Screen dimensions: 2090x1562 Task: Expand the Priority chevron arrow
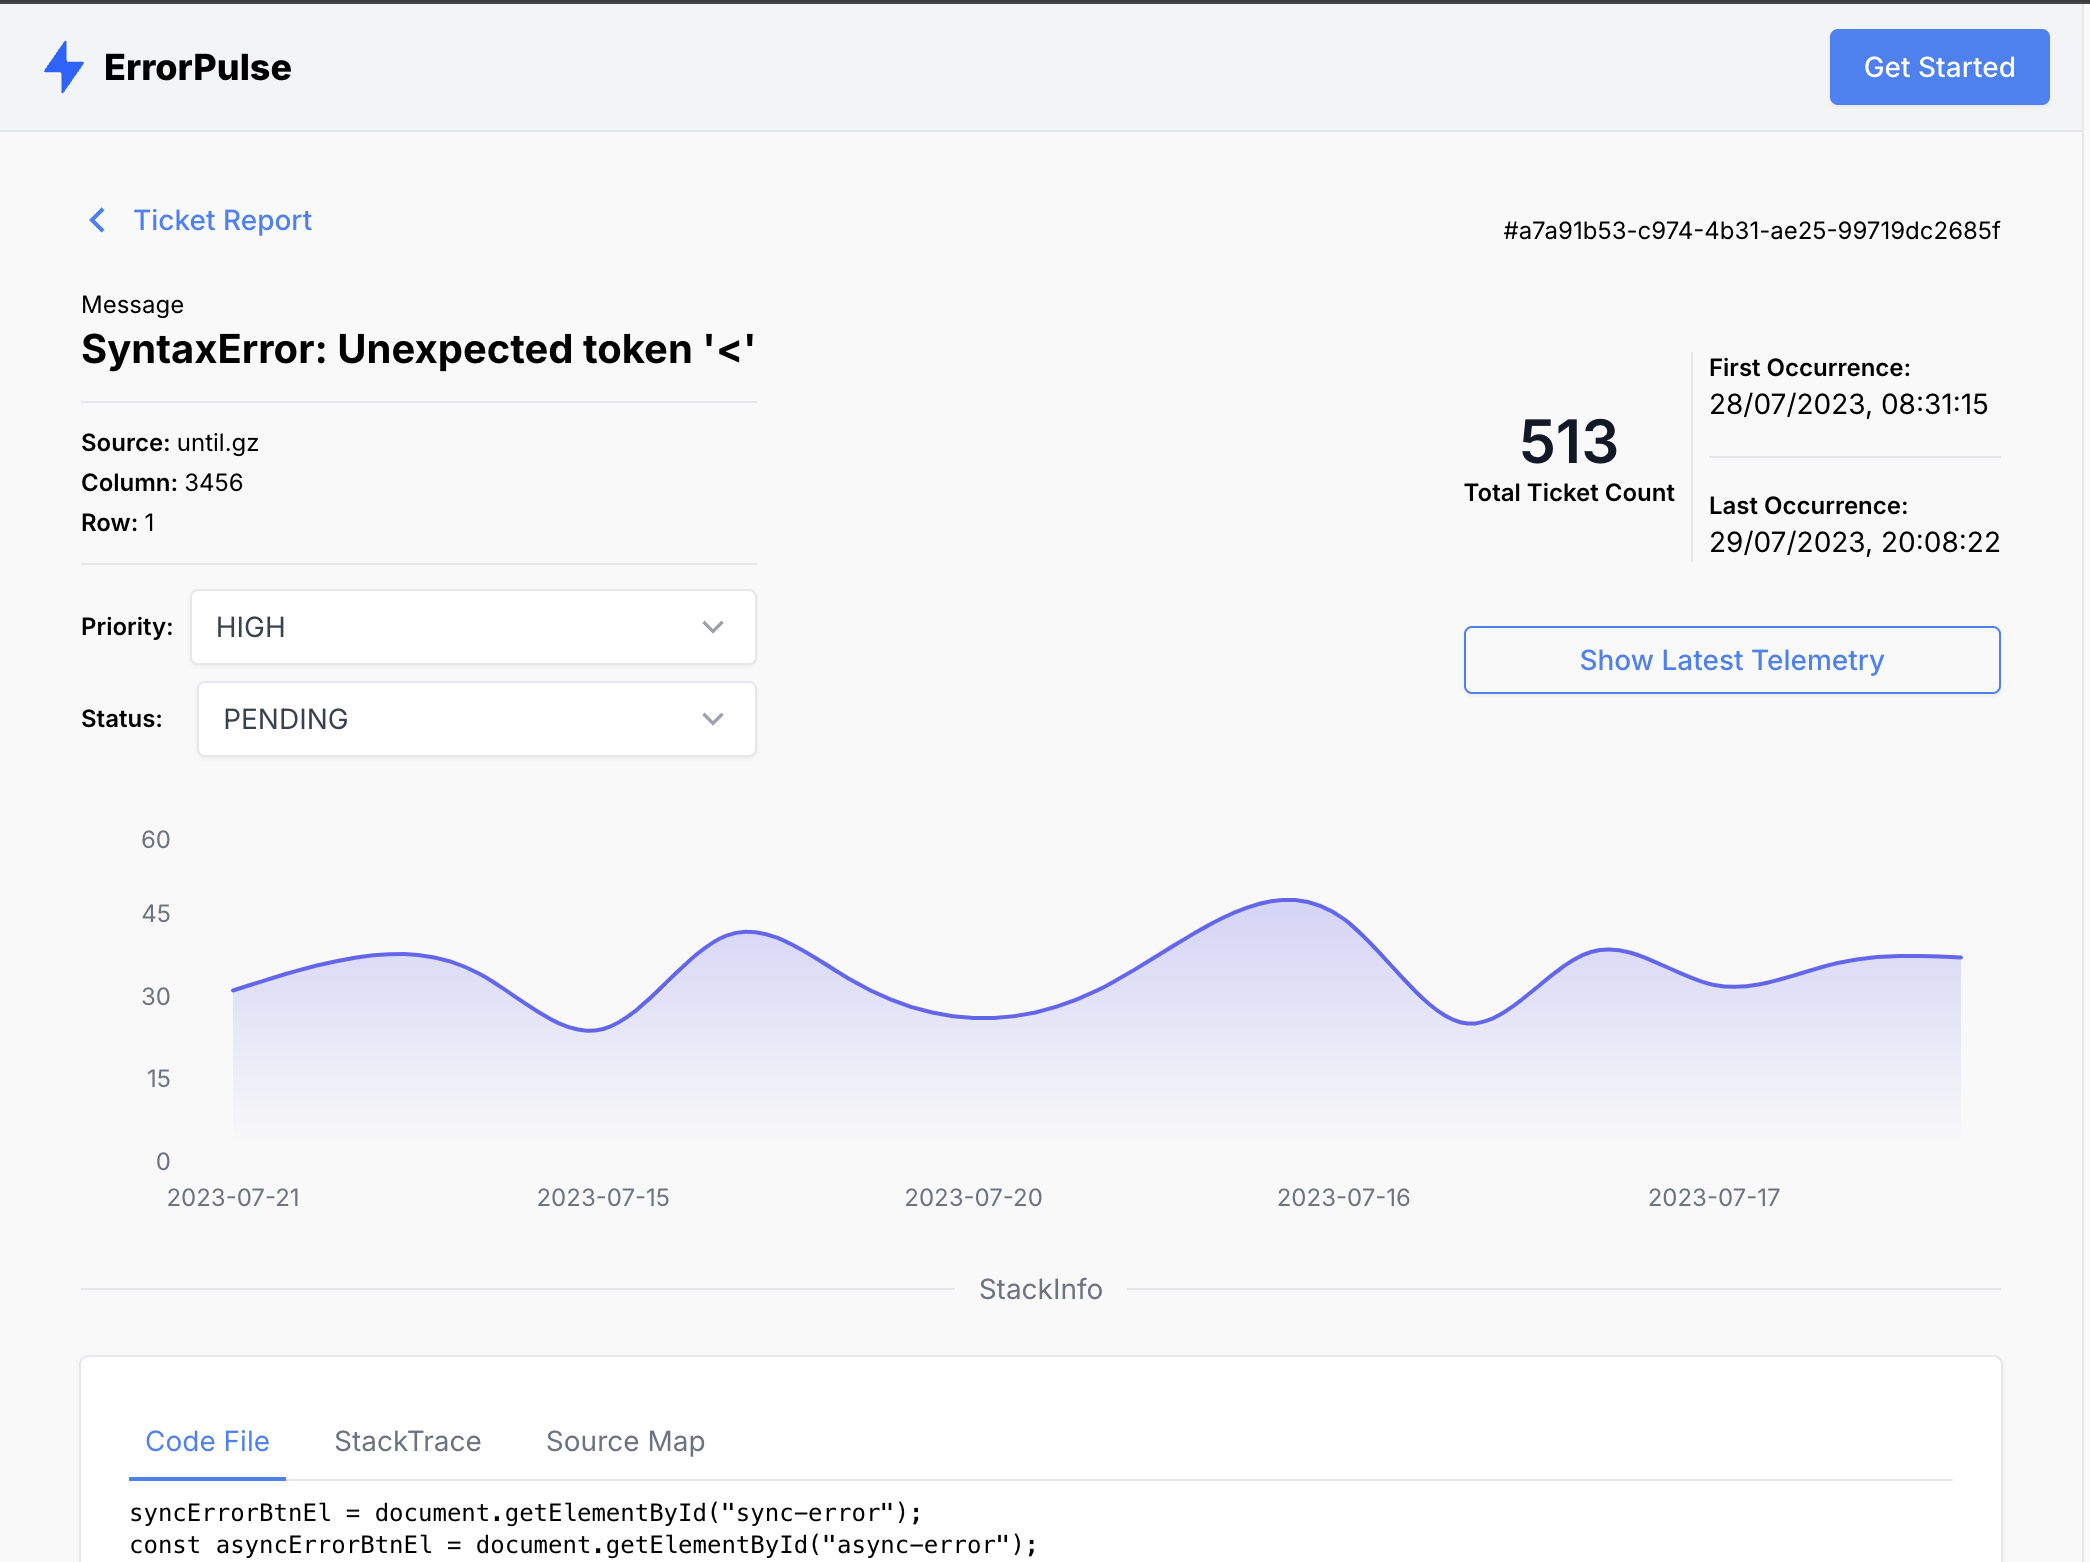point(712,627)
